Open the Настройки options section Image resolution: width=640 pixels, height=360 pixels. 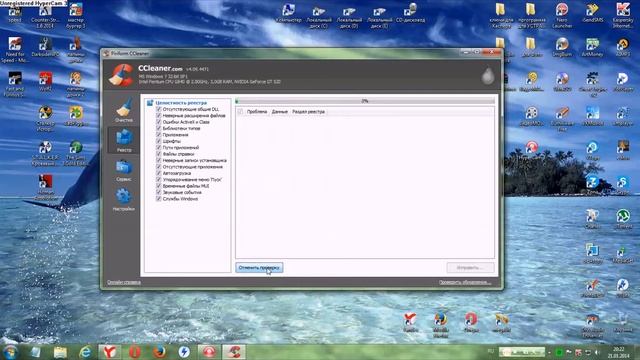(x=124, y=200)
